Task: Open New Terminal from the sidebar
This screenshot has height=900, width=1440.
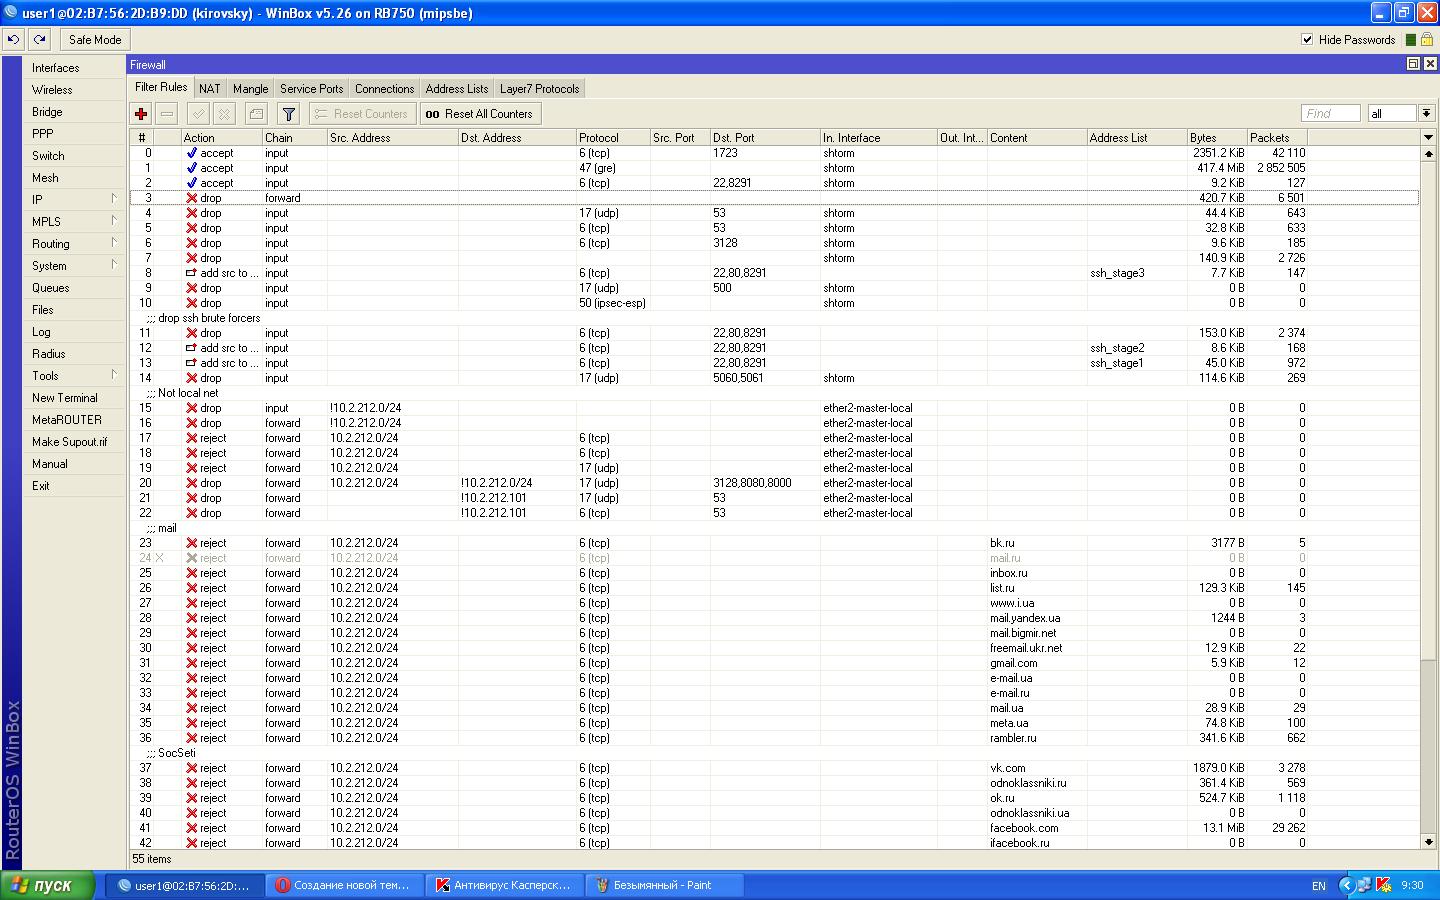Action: tap(65, 398)
